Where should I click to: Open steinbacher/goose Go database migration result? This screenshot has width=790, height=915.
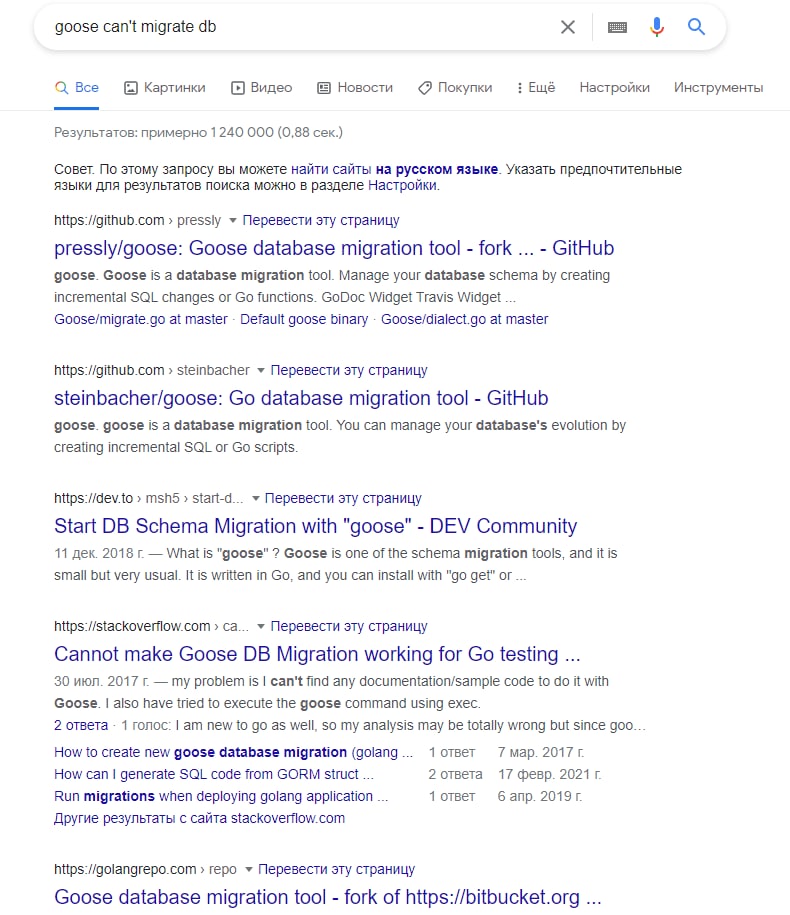[301, 398]
